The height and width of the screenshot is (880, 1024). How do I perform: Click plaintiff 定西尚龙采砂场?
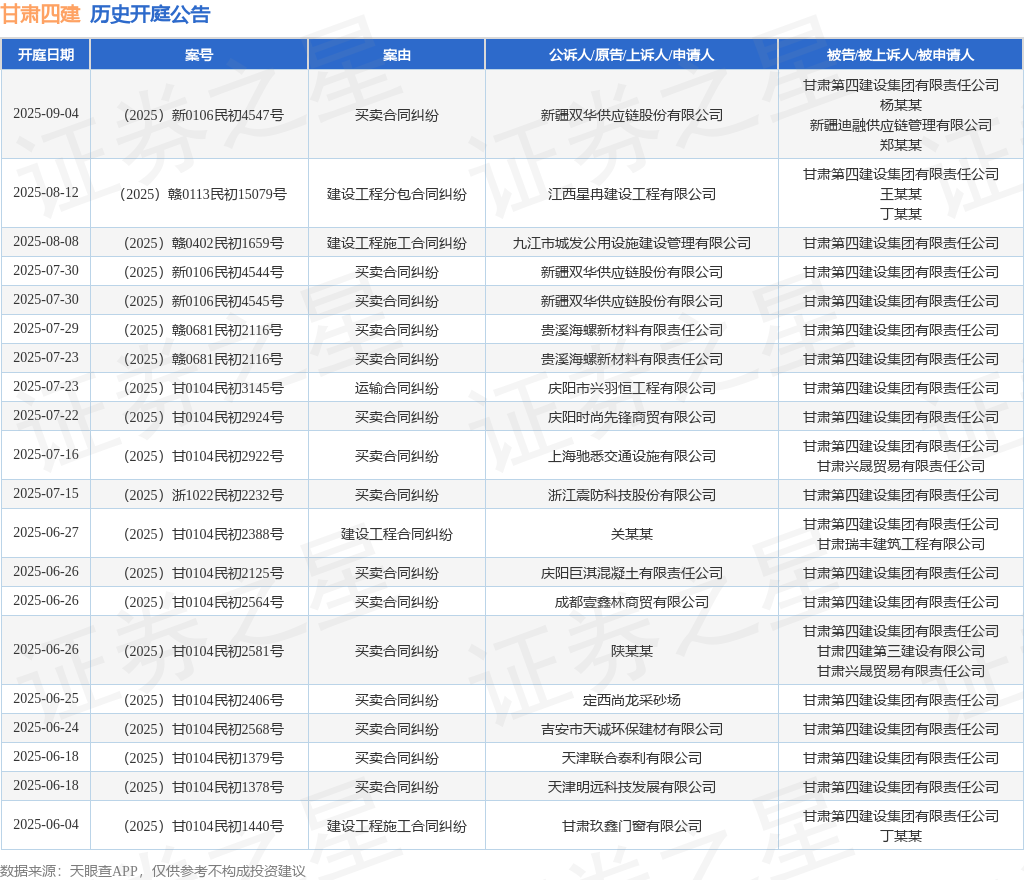[x=632, y=700]
